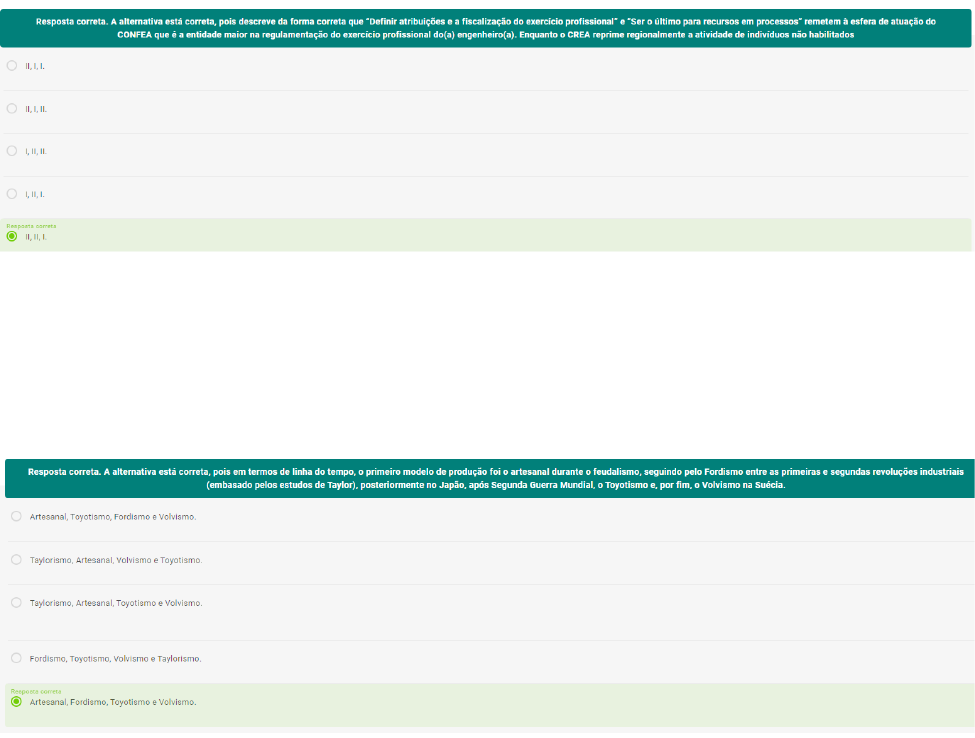Click the green selected radio for "II, II, I."
975x738 pixels.
point(12,237)
